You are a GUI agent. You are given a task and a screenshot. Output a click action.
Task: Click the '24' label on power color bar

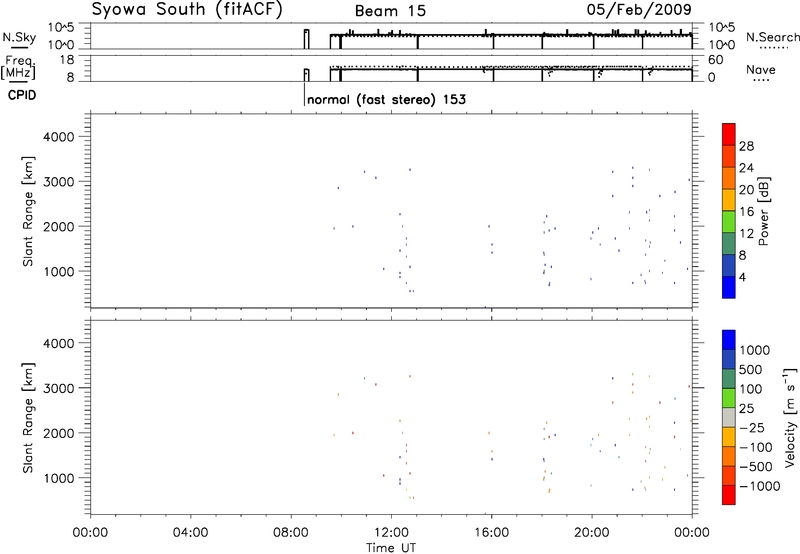tap(746, 168)
